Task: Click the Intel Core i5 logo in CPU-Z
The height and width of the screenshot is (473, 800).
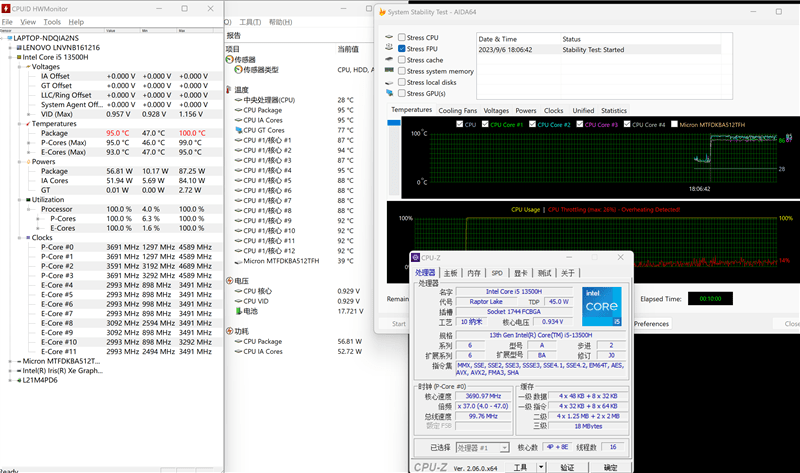Action: point(602,306)
